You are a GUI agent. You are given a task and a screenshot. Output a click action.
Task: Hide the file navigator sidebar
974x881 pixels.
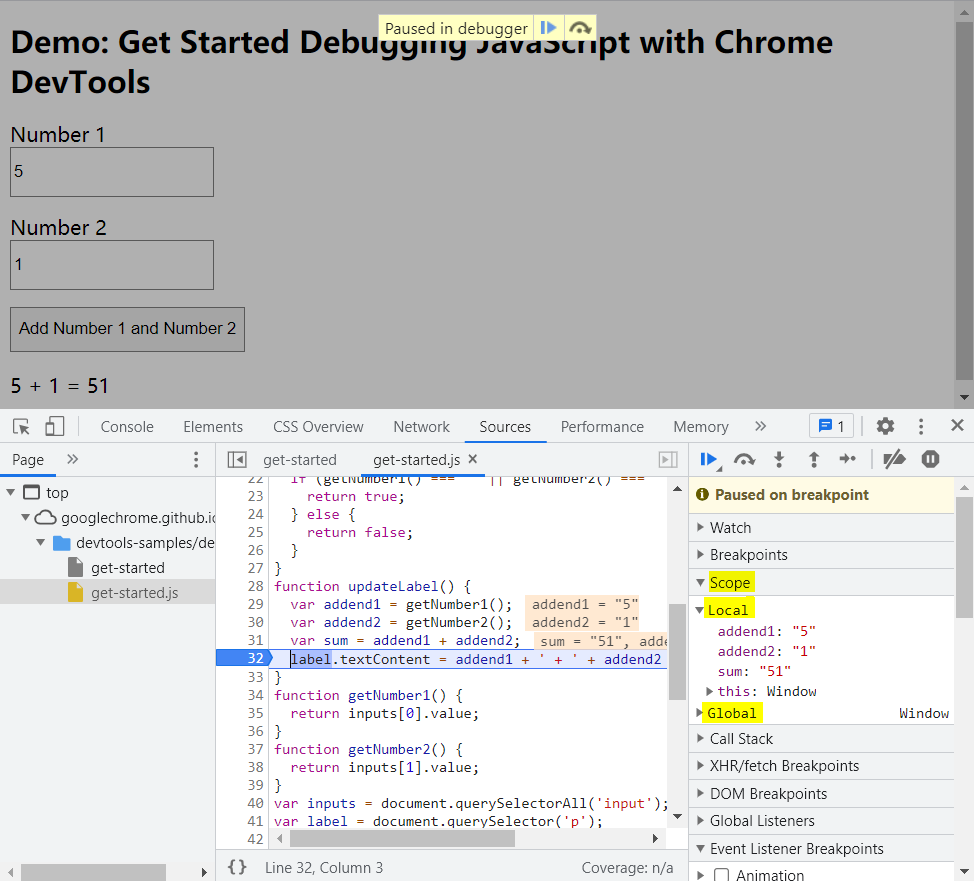point(237,460)
